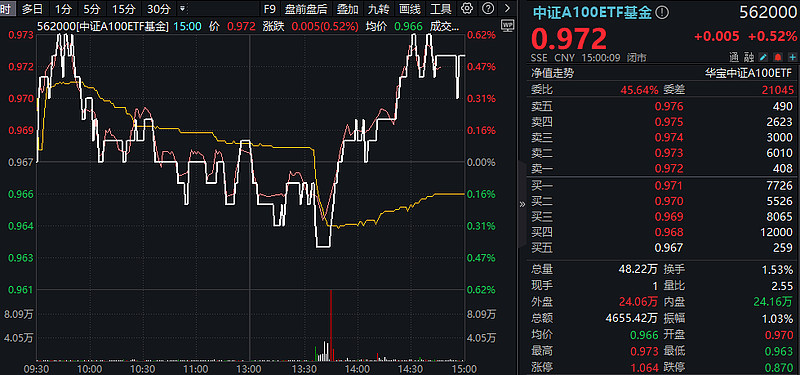Click the 委差 value 21045
This screenshot has height=375, width=800.
(777, 90)
